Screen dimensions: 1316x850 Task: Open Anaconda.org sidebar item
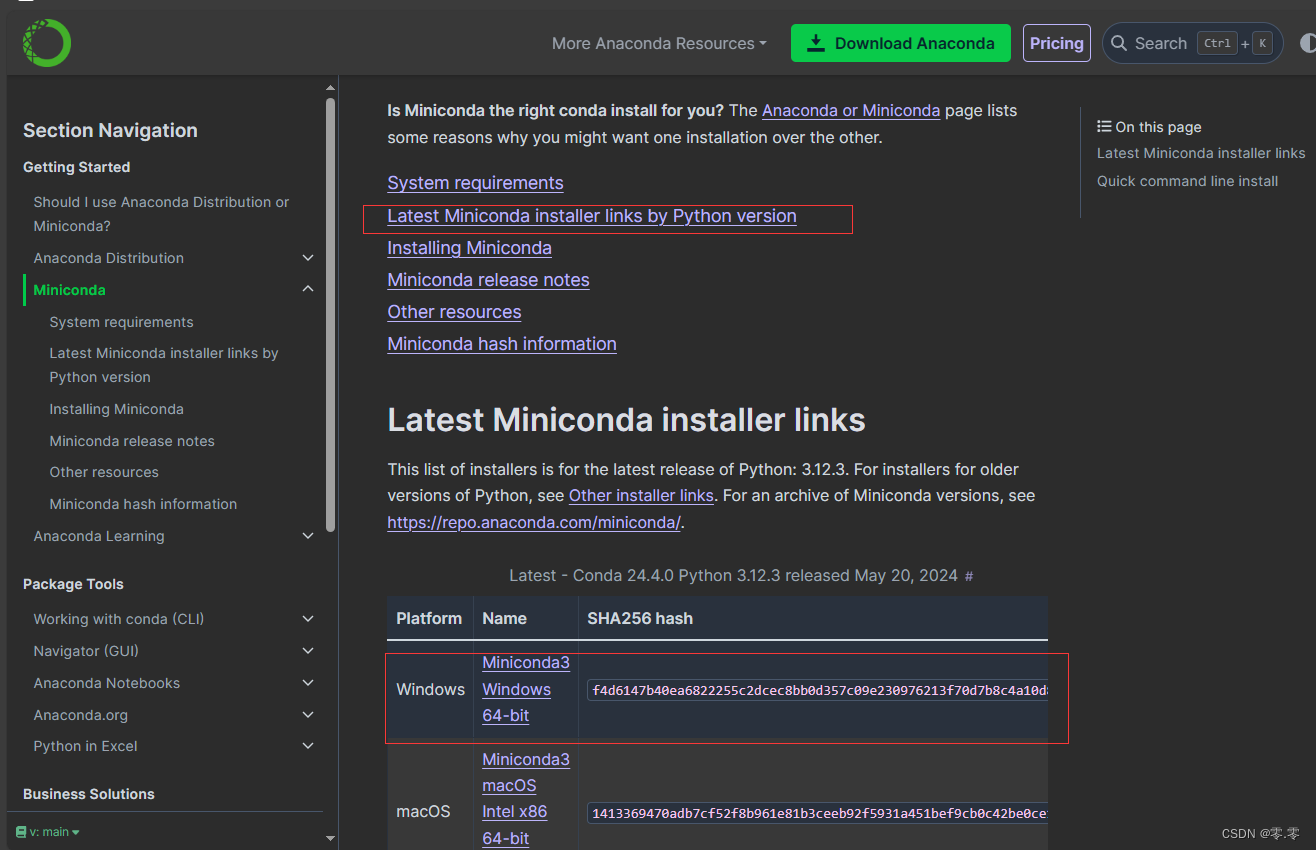pos(81,715)
